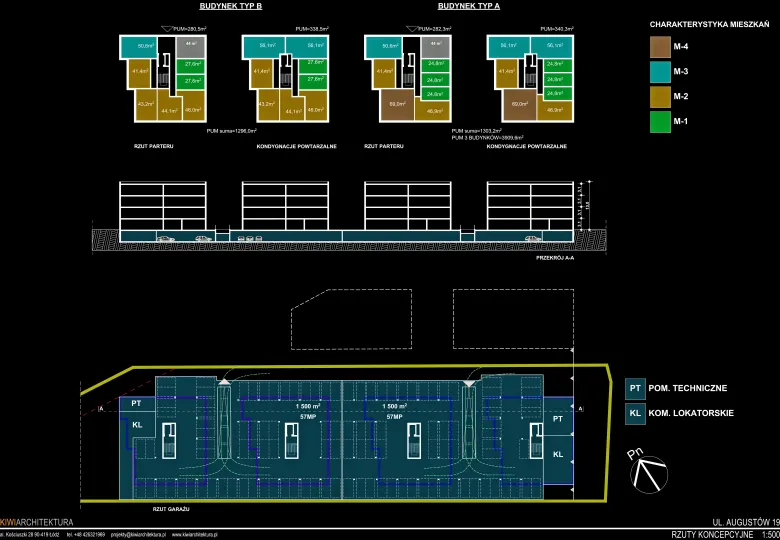This screenshot has width=780, height=540.
Task: Select the KL legend box icon
Action: click(634, 413)
